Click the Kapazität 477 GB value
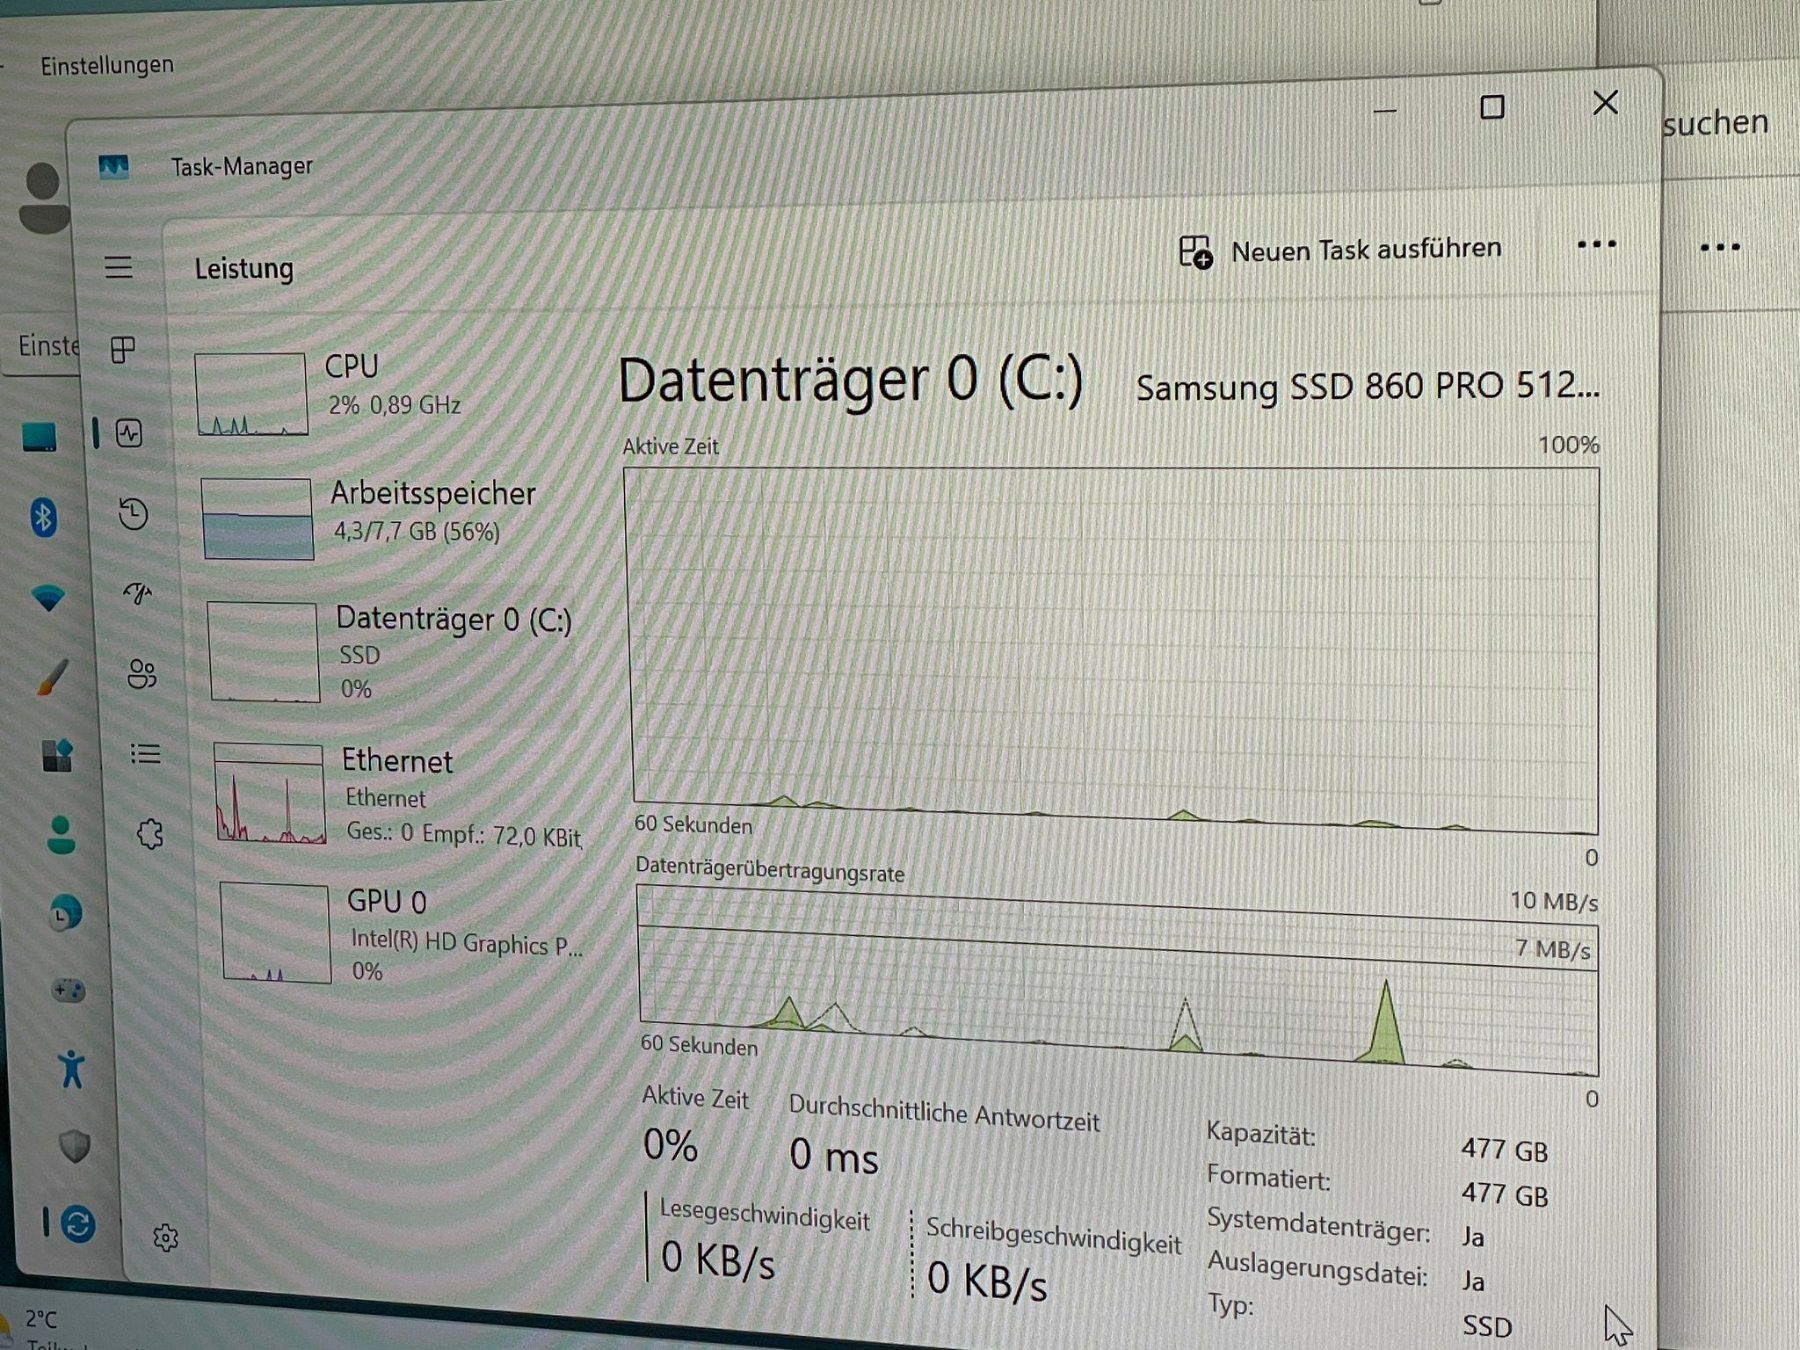This screenshot has height=1350, width=1800. 1504,1150
